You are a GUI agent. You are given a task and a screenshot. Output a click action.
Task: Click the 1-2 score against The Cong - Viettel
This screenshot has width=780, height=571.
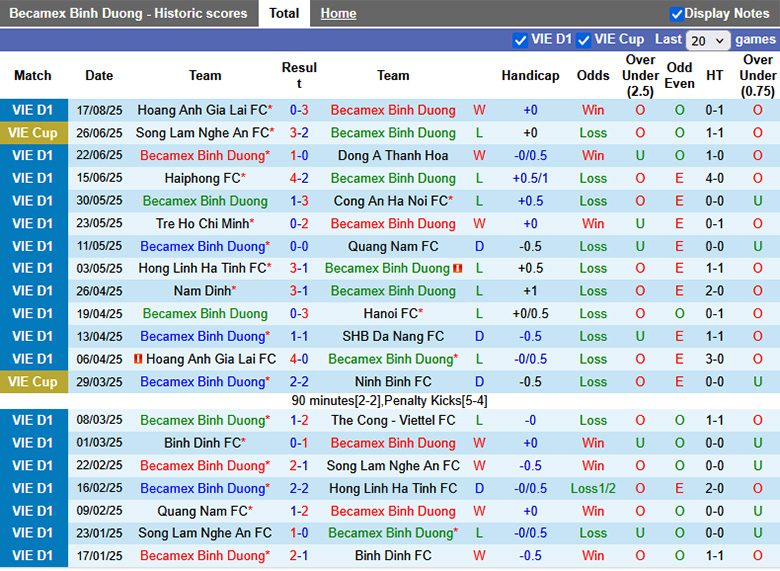tap(299, 420)
